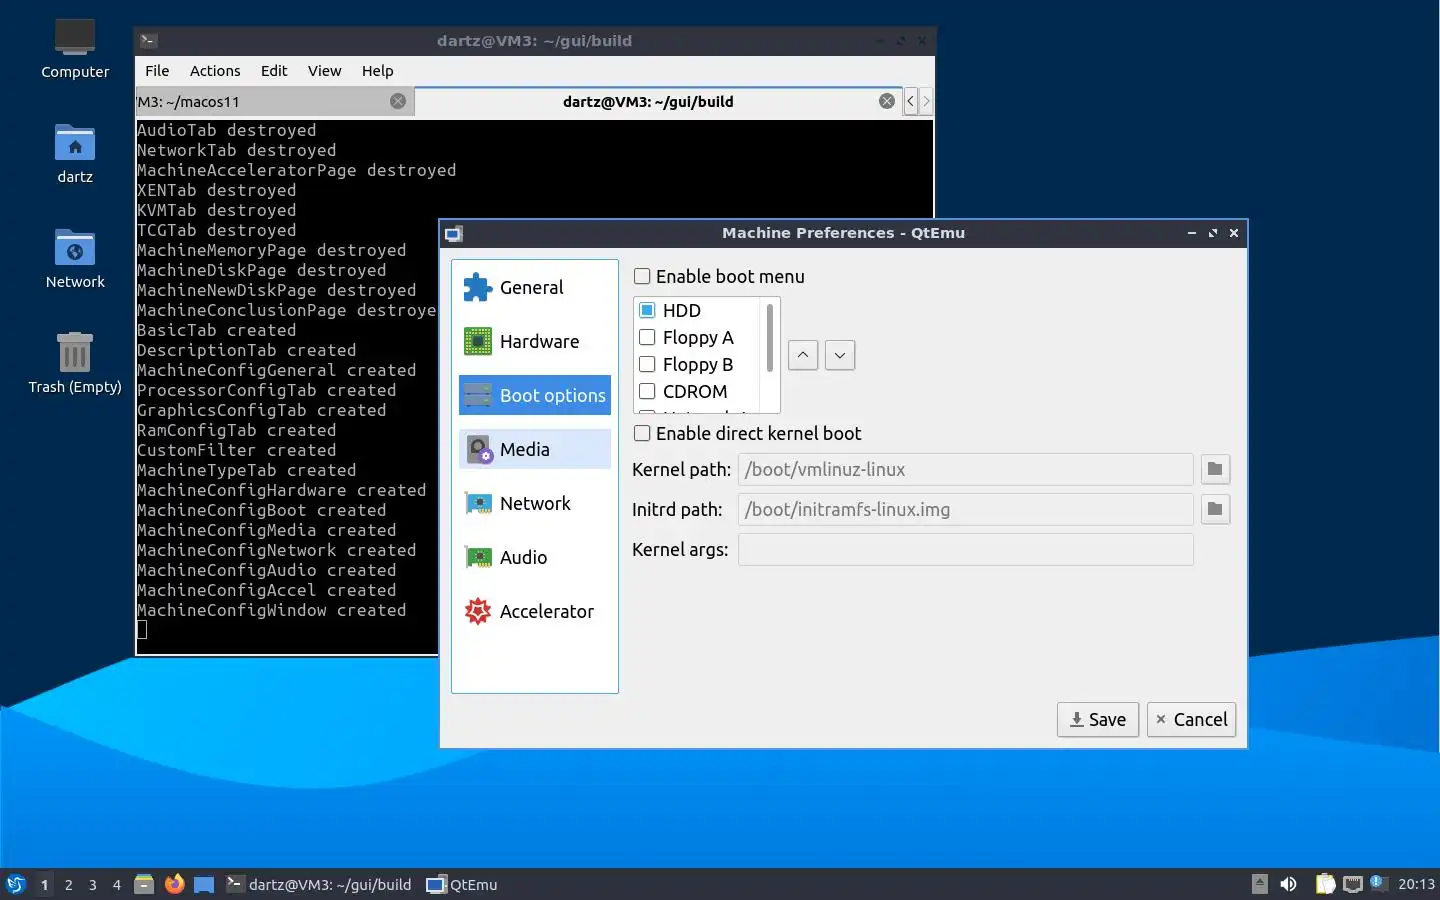Click Kernel path input field
Image resolution: width=1440 pixels, height=900 pixels.
tap(965, 469)
